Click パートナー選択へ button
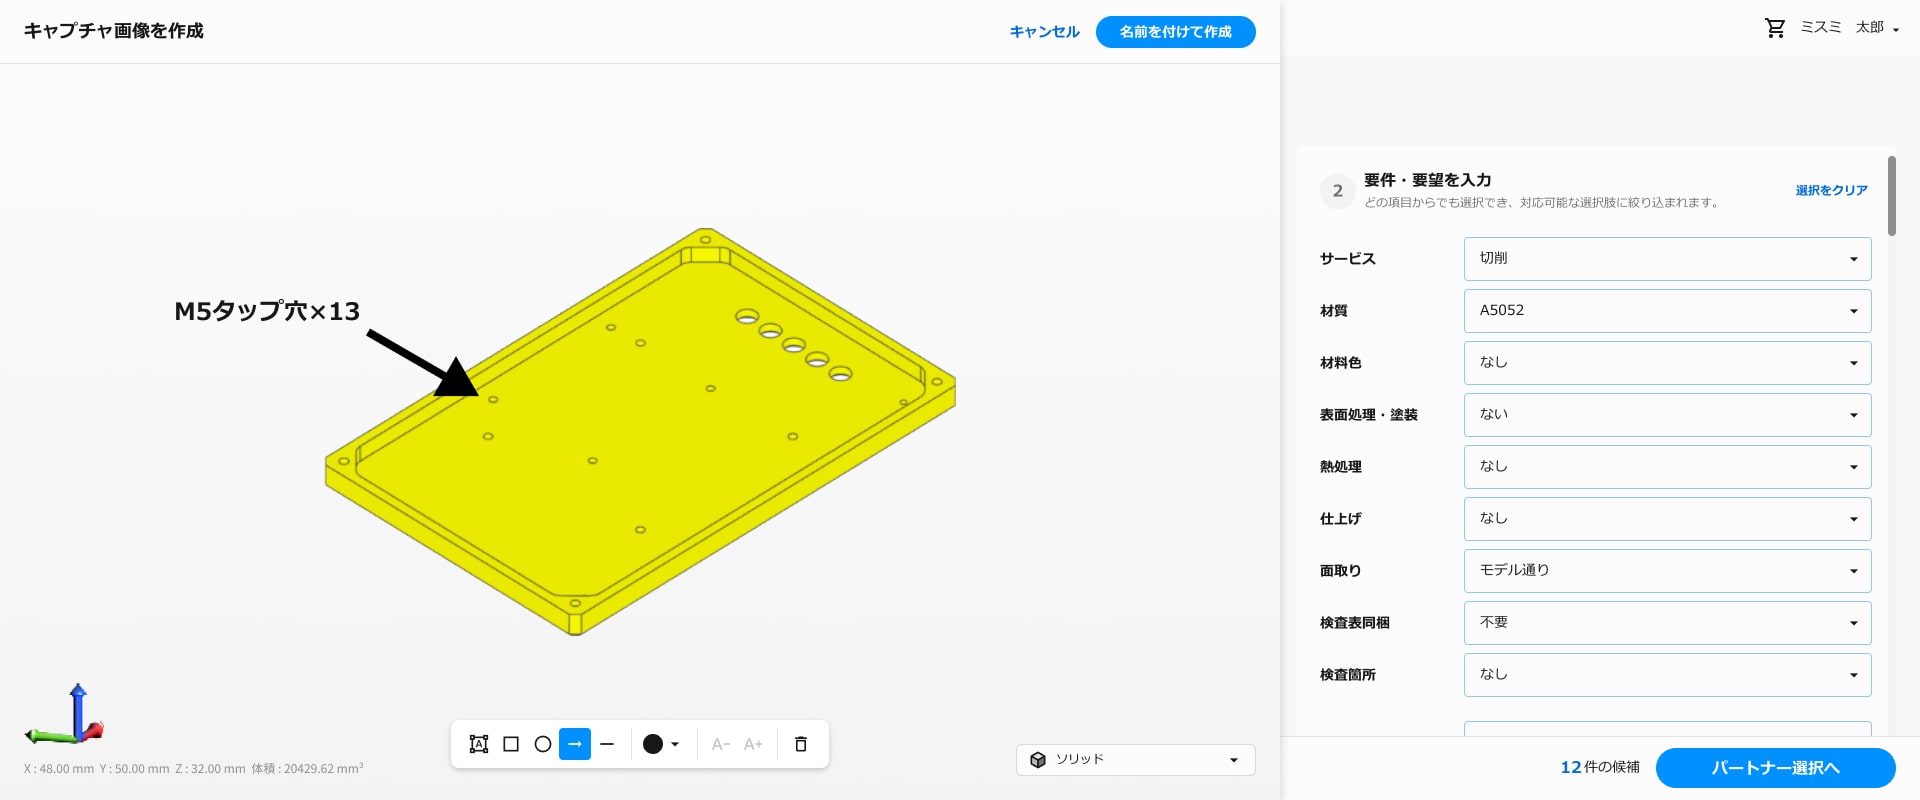 coord(1776,768)
